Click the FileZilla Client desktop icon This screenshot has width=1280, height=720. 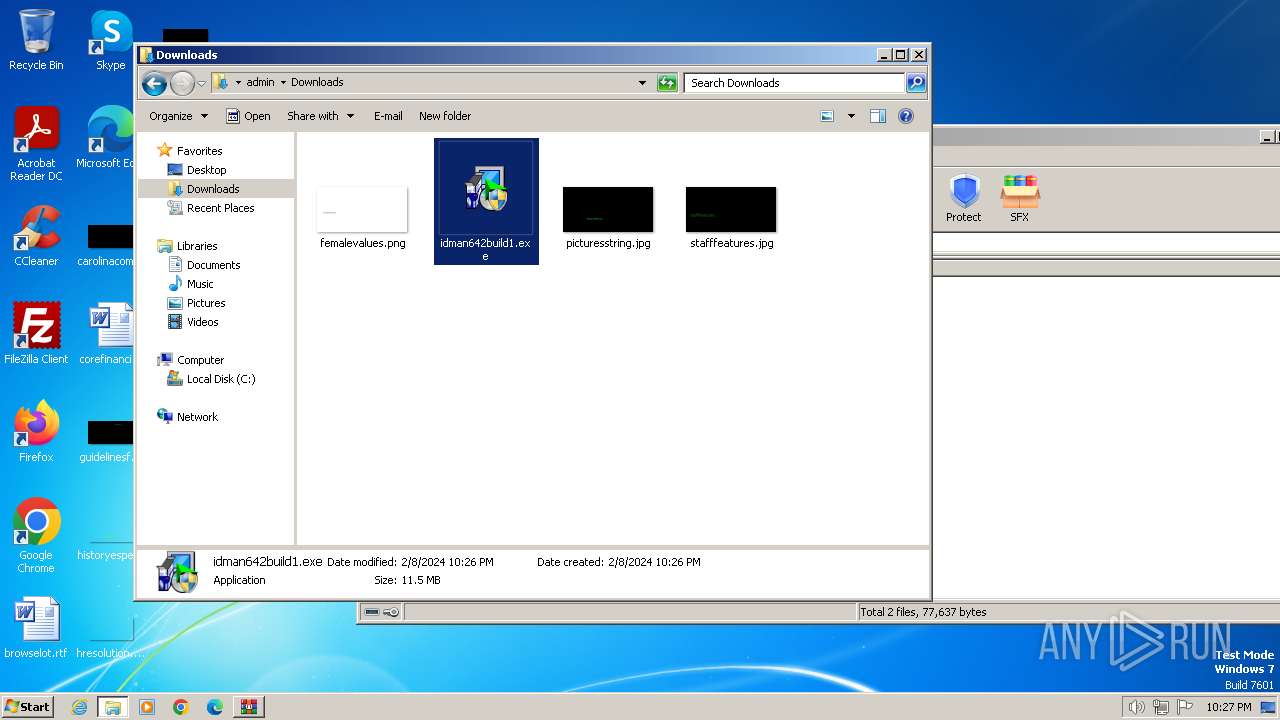click(x=36, y=333)
